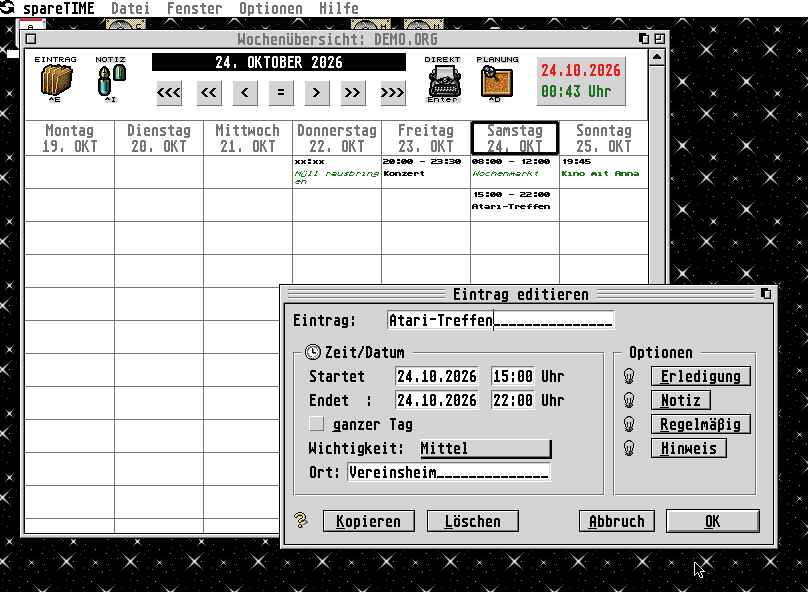808x592 pixels.
Task: Click the Kopieren button
Action: pyautogui.click(x=368, y=521)
